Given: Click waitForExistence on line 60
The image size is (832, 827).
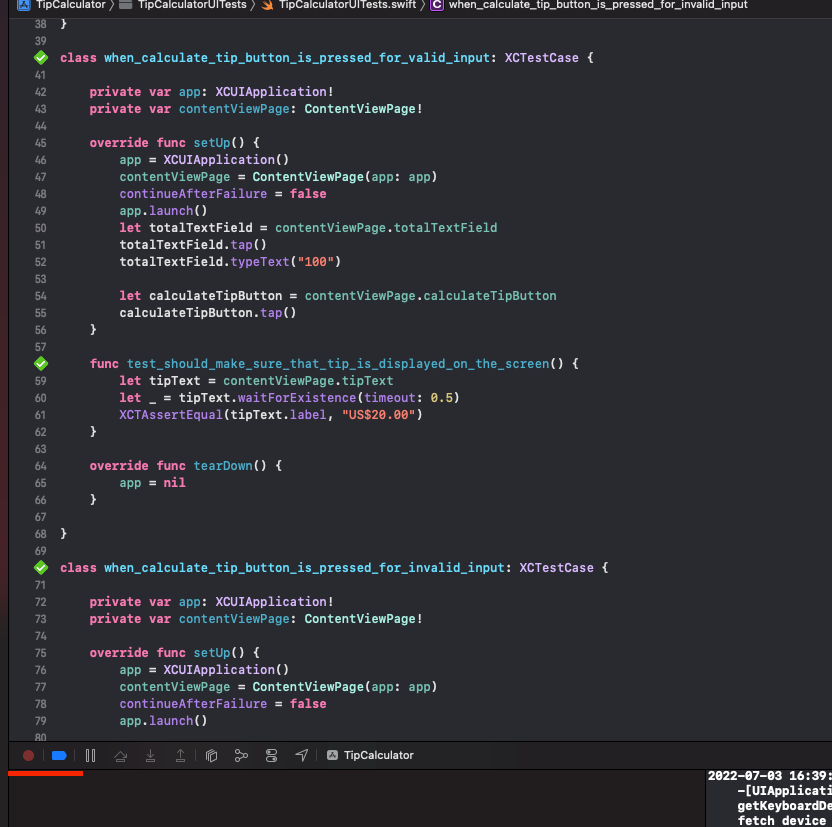Looking at the screenshot, I should (297, 398).
